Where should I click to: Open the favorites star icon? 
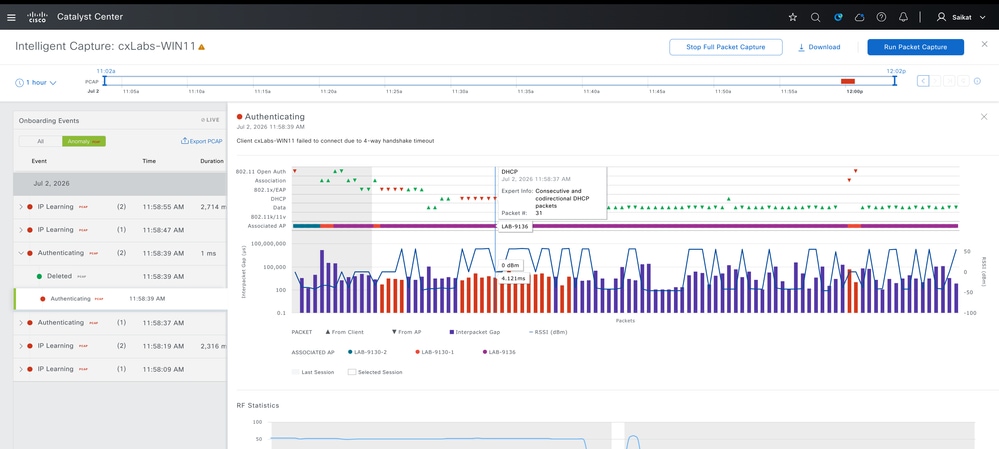(793, 17)
